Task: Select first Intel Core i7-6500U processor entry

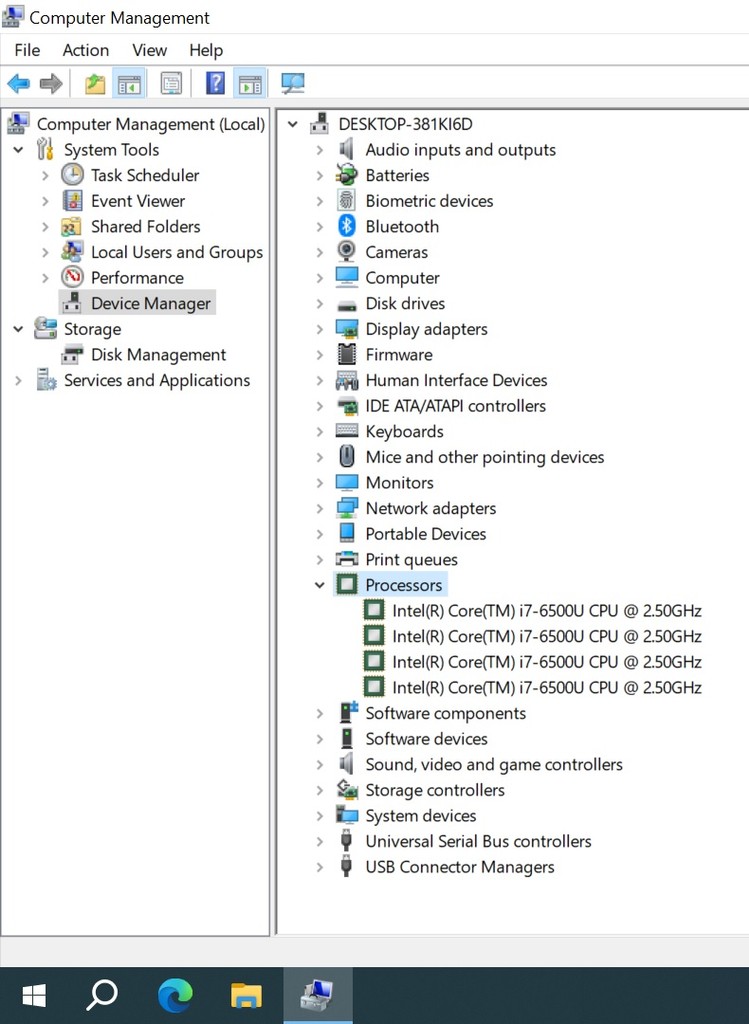Action: (x=547, y=611)
